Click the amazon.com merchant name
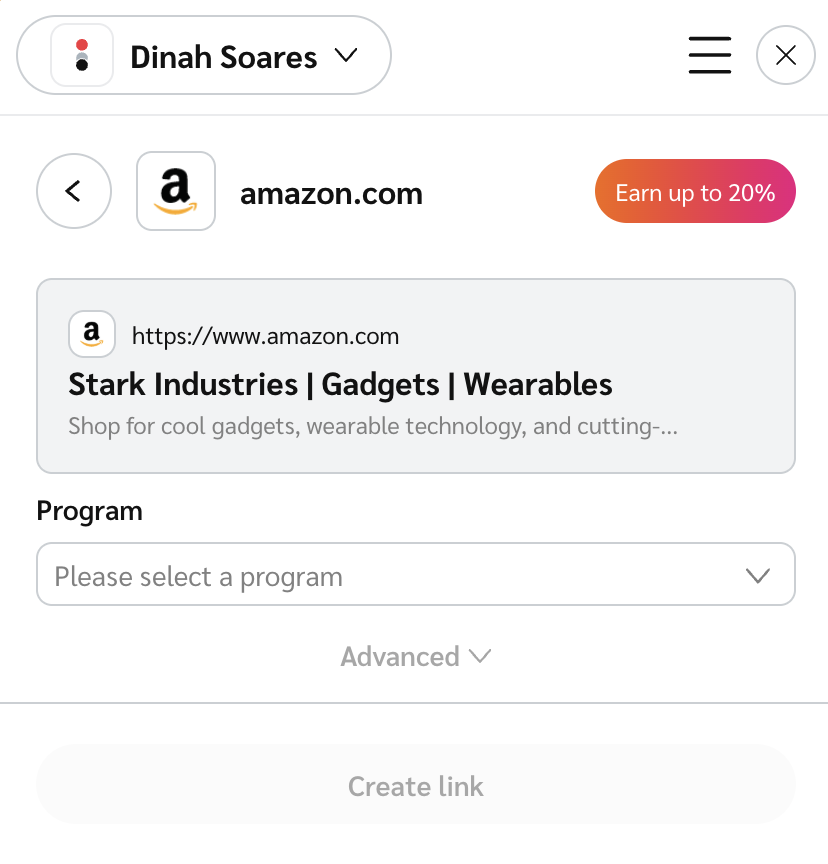828x864 pixels. click(331, 193)
